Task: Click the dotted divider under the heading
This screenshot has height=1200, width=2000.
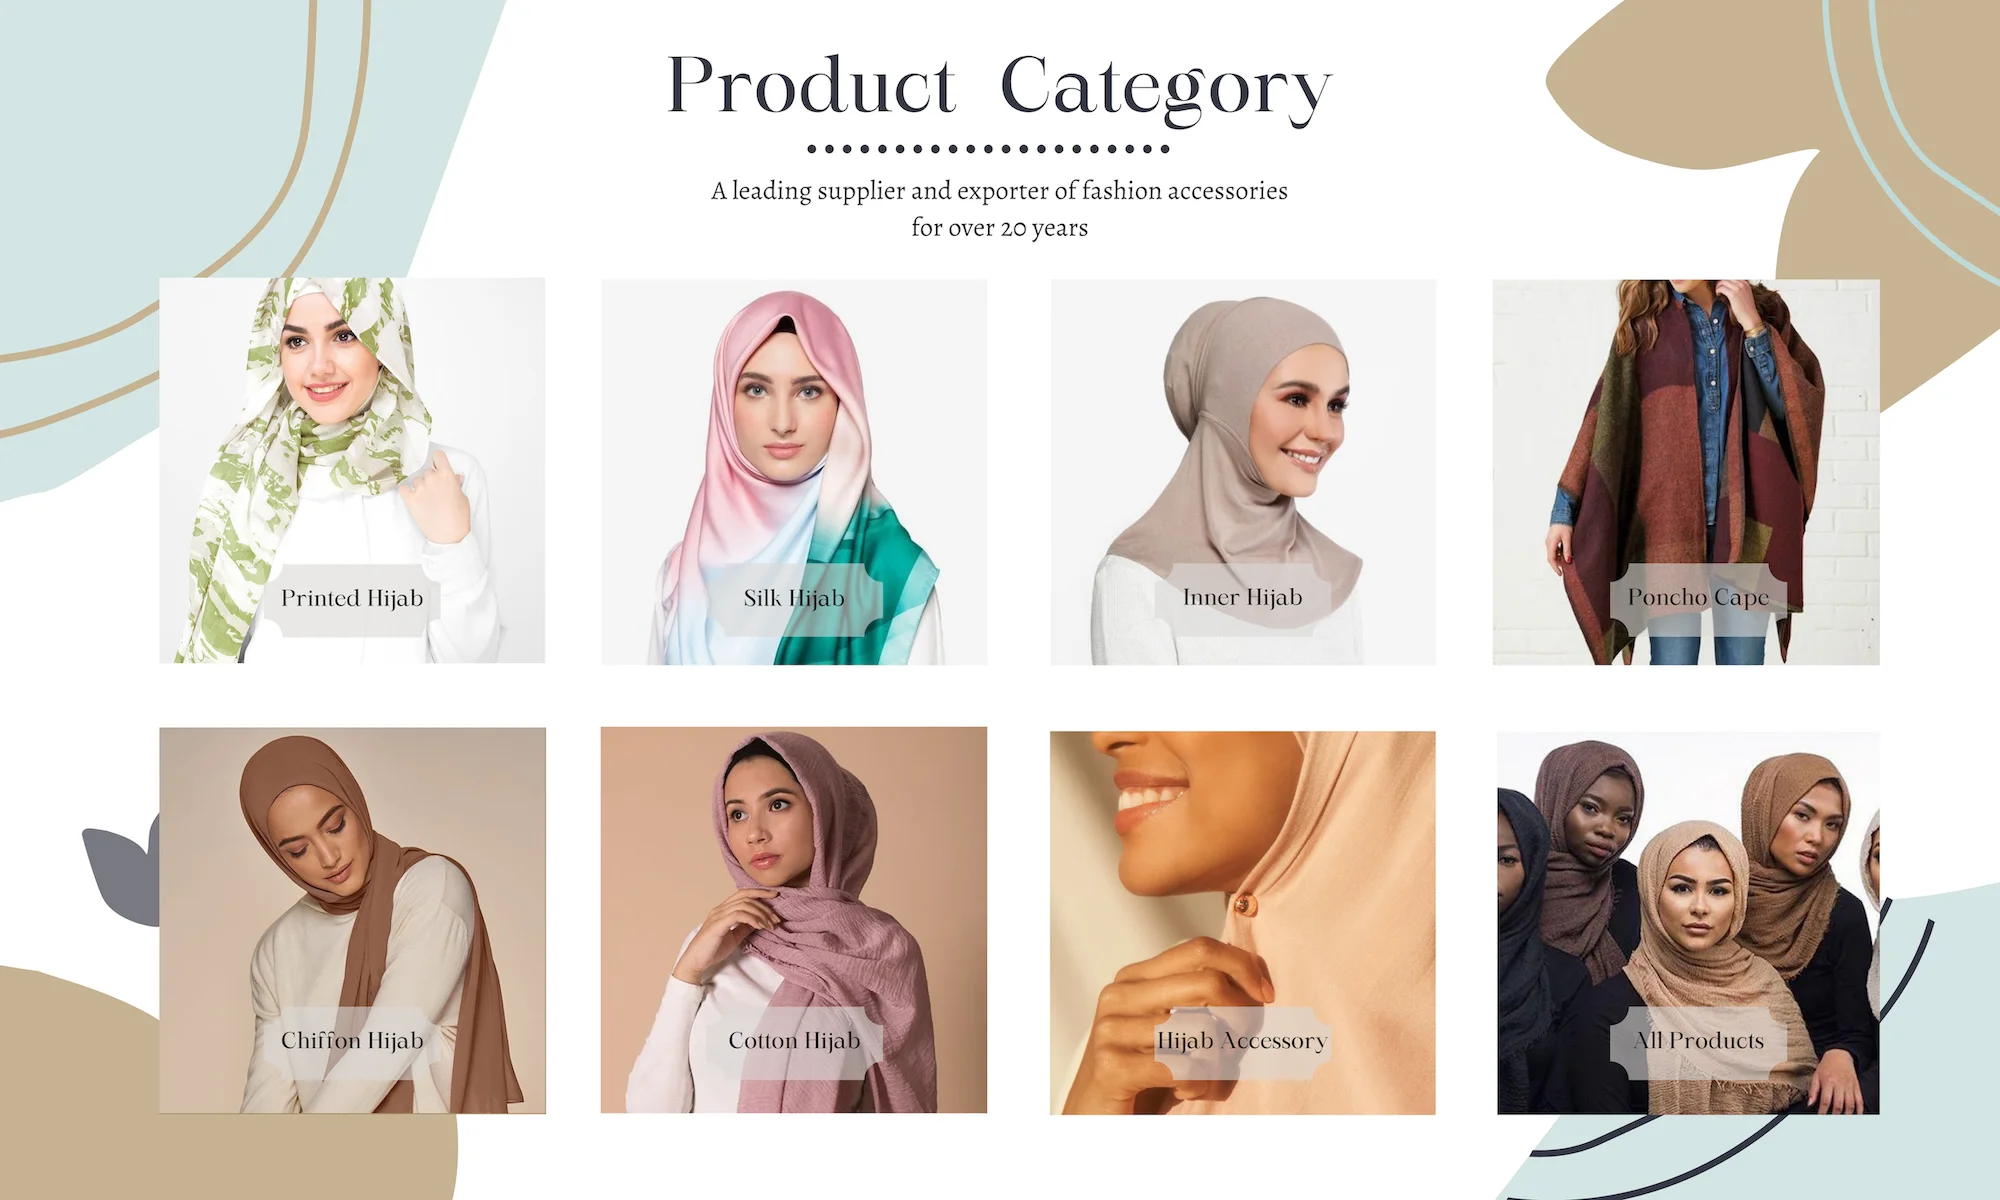Action: pyautogui.click(x=988, y=149)
